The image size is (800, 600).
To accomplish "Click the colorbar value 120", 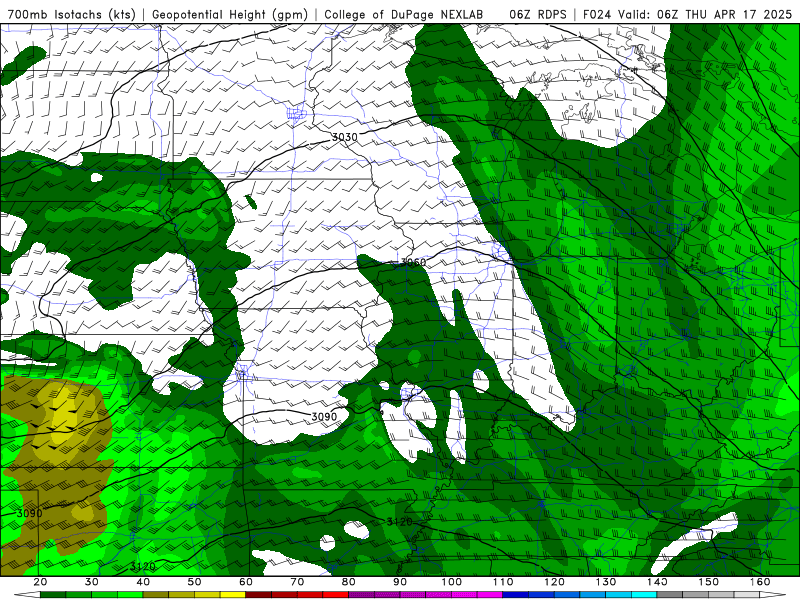I will [554, 582].
